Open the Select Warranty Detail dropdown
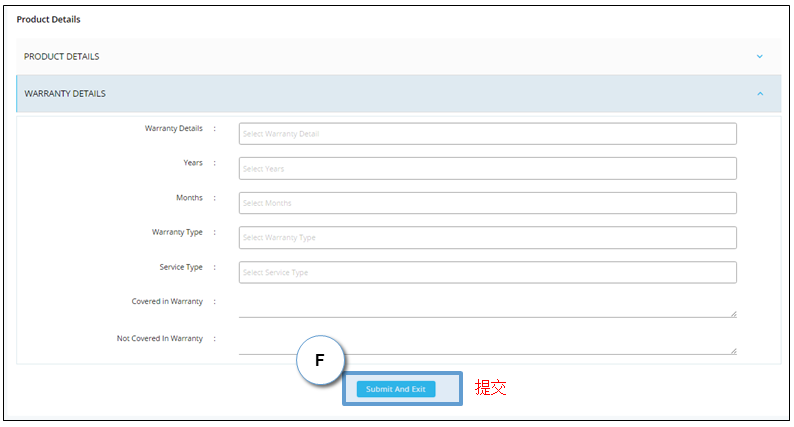Screen dimensions: 794x427 [x=488, y=134]
